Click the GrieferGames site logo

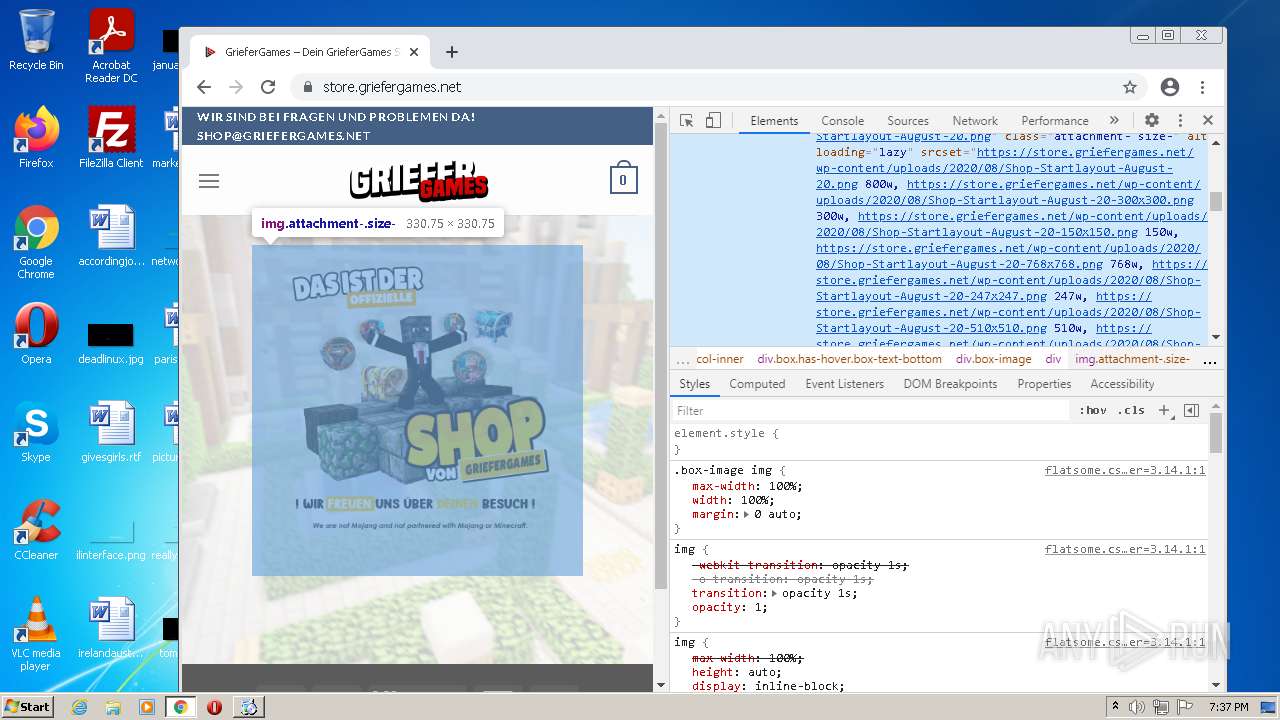pos(418,181)
